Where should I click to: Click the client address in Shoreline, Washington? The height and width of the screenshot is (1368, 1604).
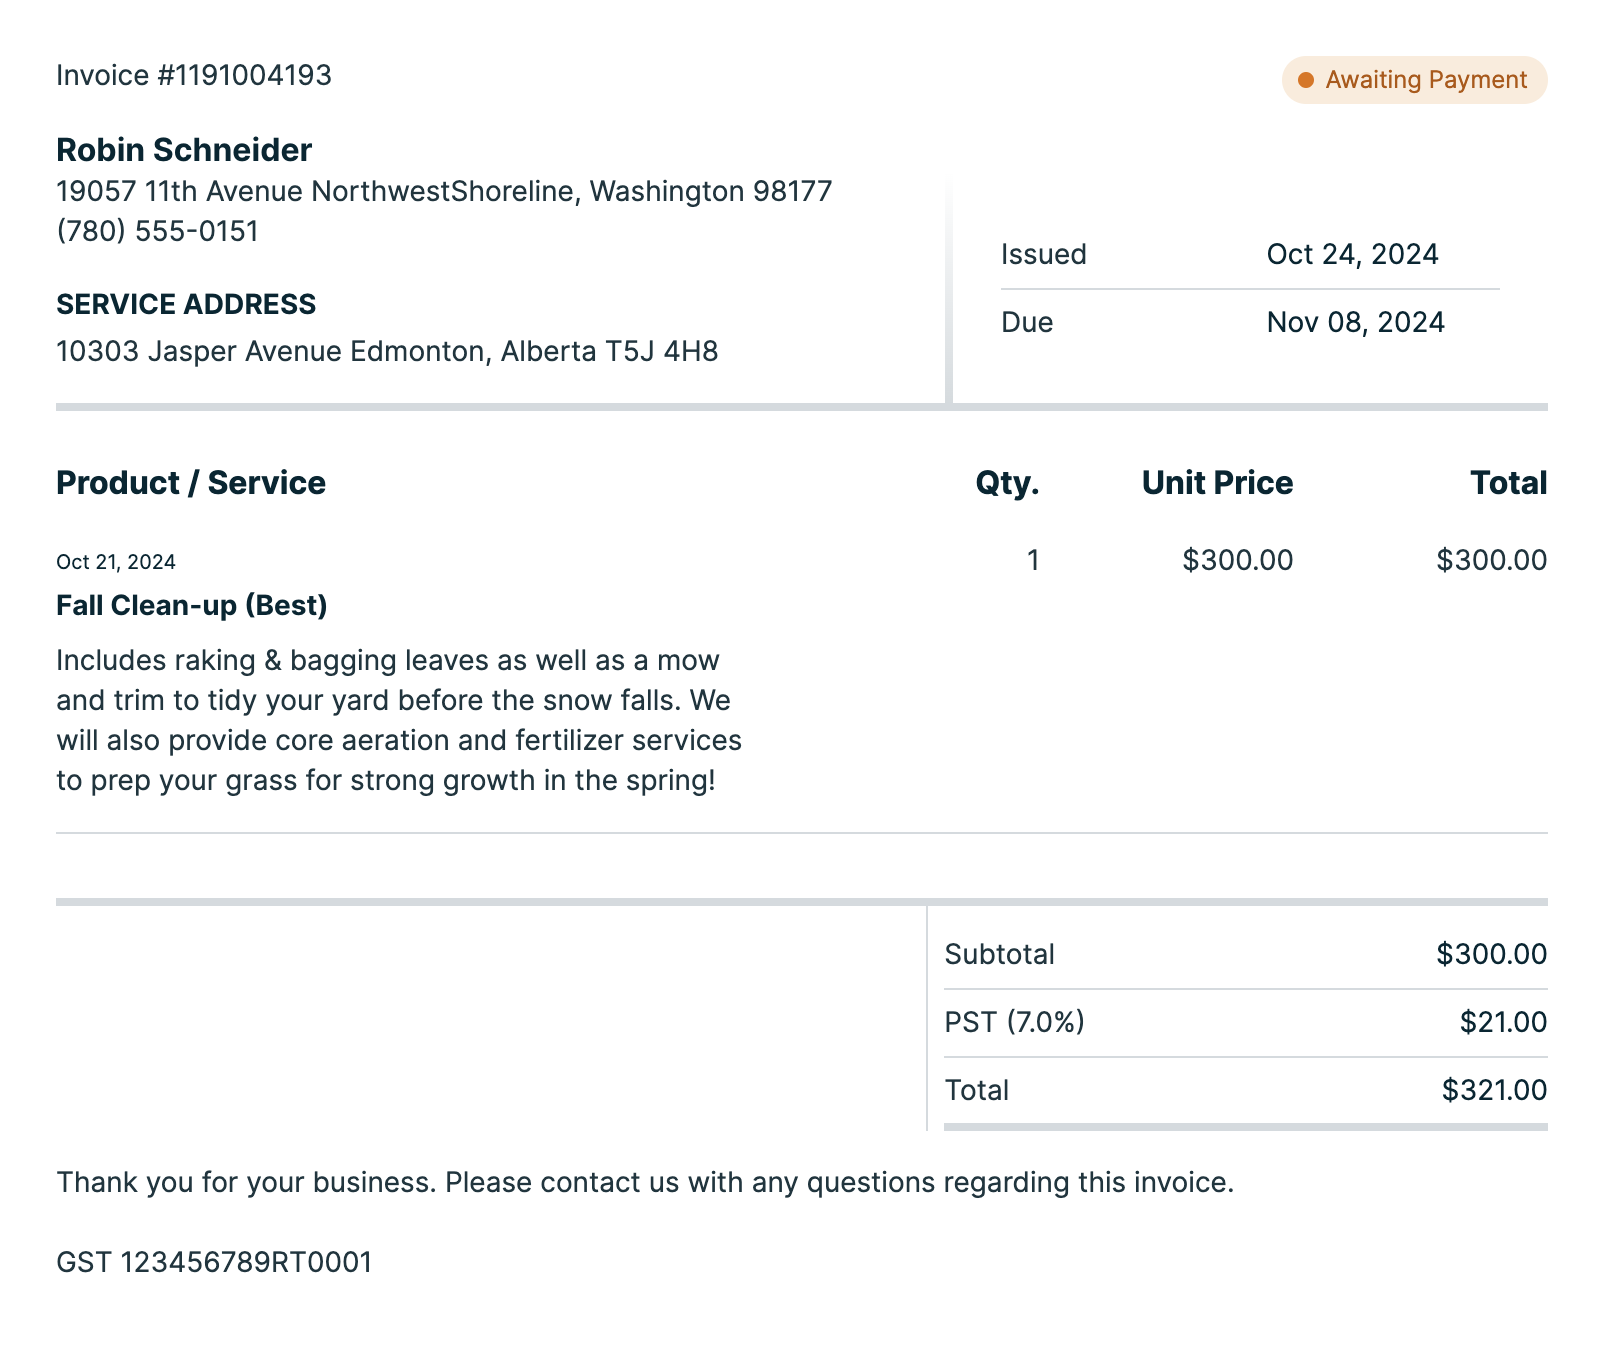pyautogui.click(x=444, y=191)
